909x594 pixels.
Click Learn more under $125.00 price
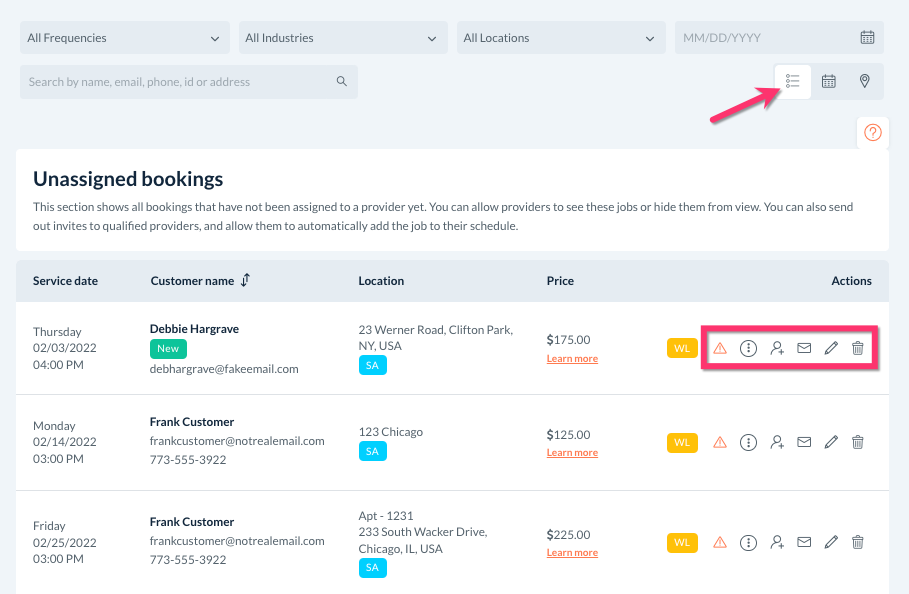coord(572,453)
